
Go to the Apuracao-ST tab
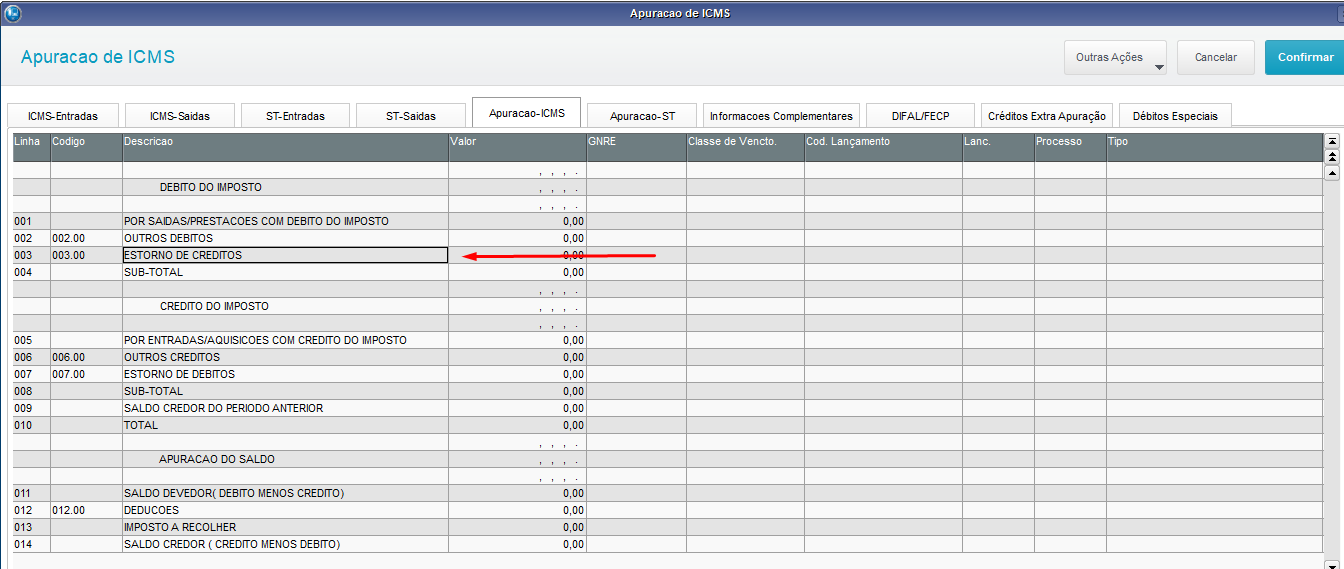pyautogui.click(x=643, y=116)
